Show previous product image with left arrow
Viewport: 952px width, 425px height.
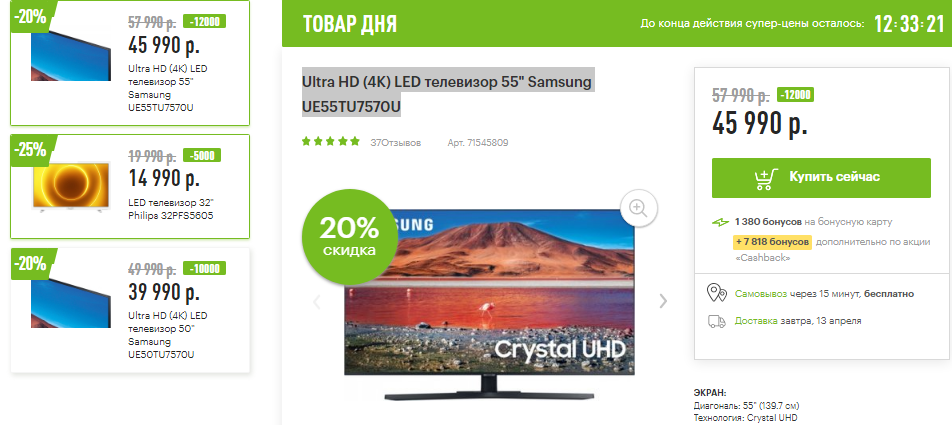316,302
